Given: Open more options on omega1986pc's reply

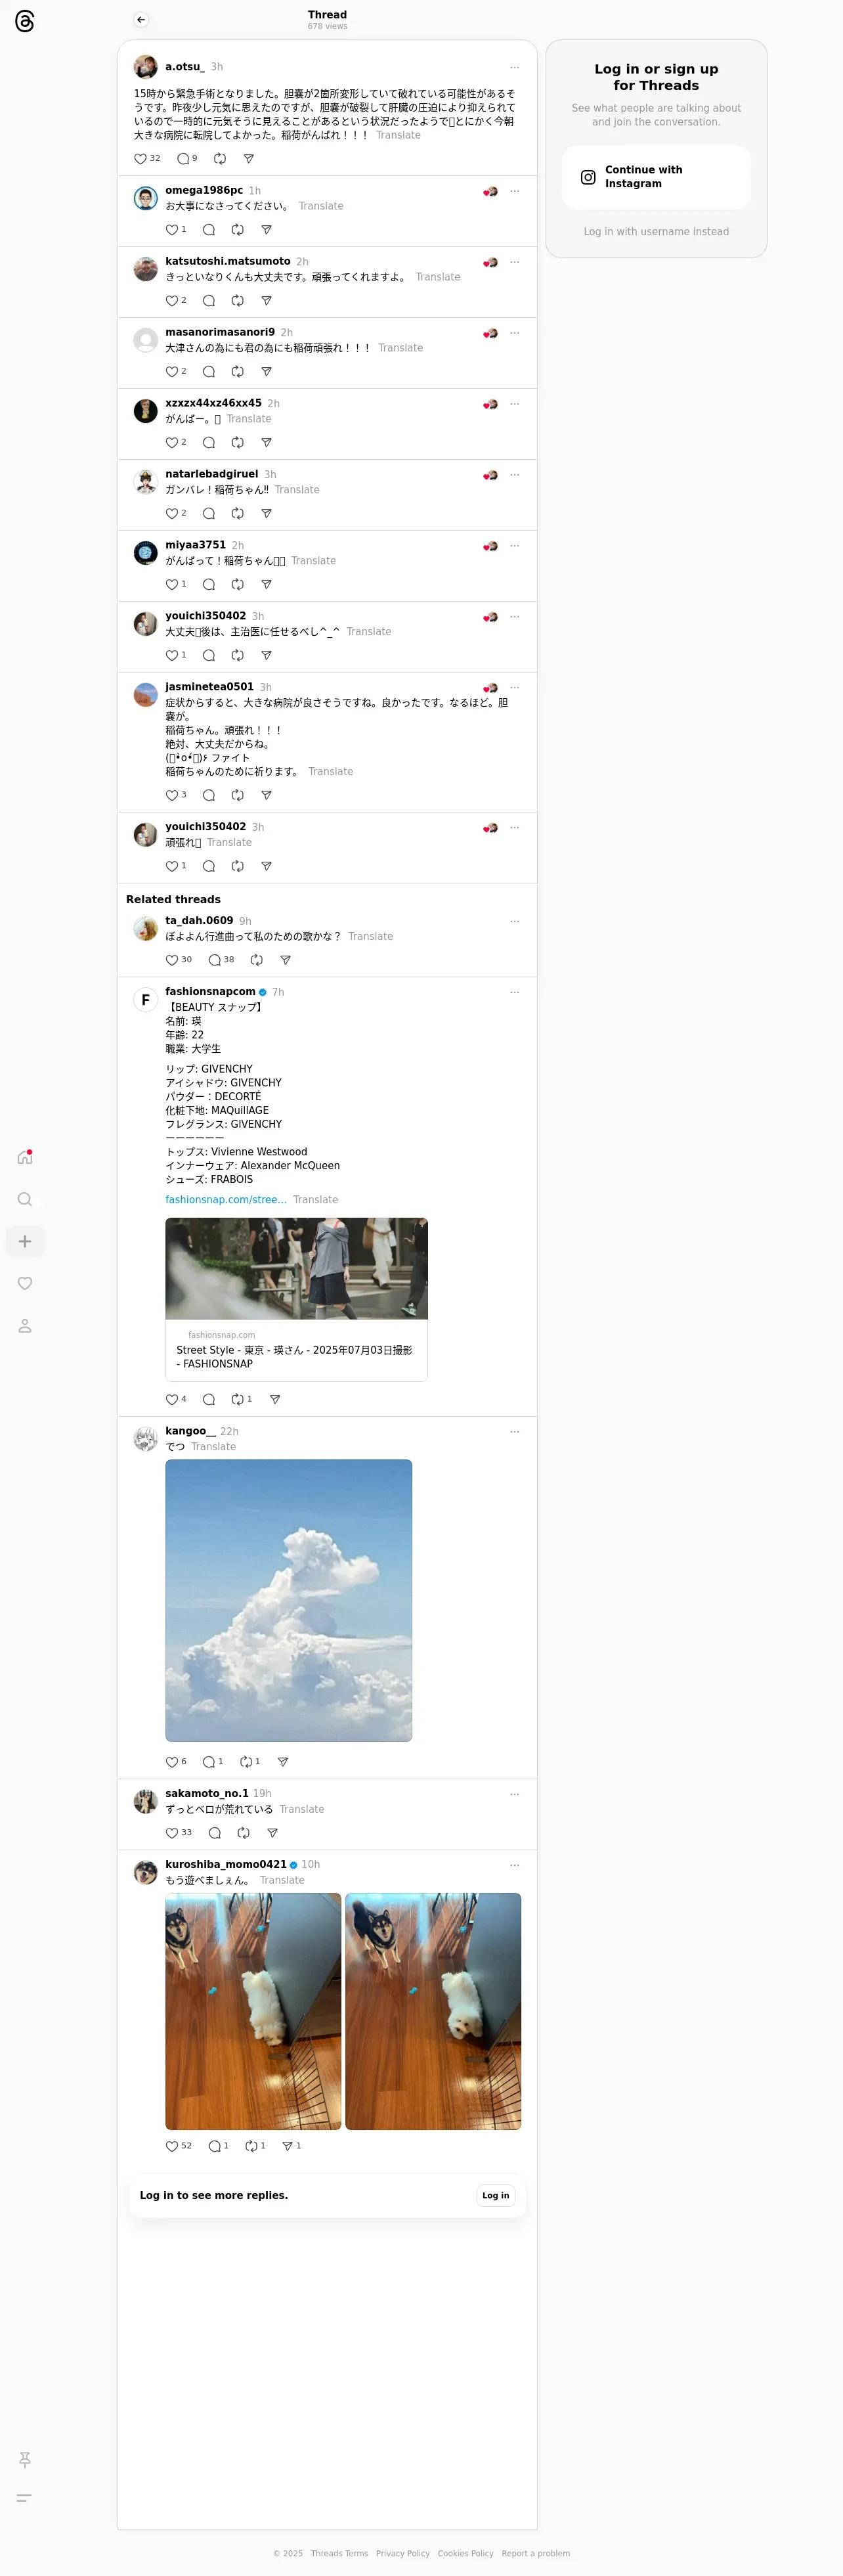Looking at the screenshot, I should pyautogui.click(x=515, y=191).
